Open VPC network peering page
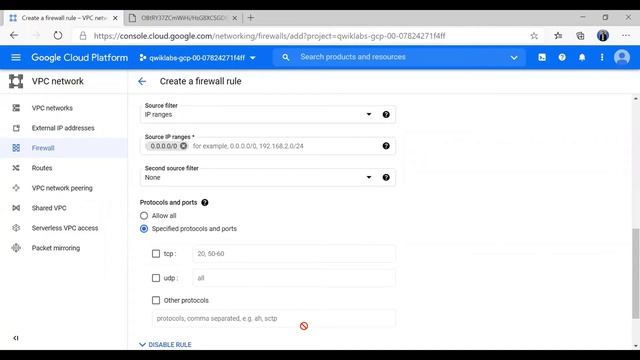Image resolution: width=640 pixels, height=360 pixels. 62,188
